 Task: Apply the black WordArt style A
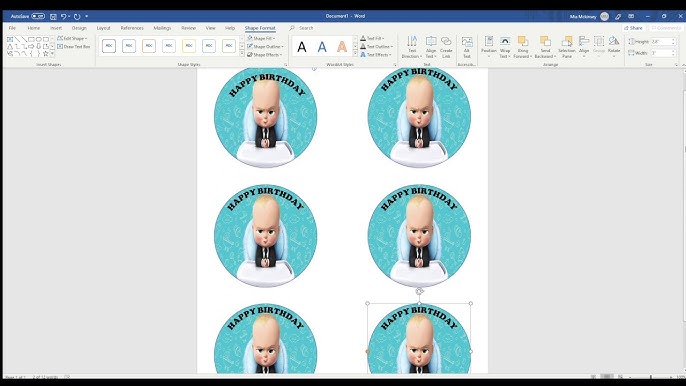[302, 47]
